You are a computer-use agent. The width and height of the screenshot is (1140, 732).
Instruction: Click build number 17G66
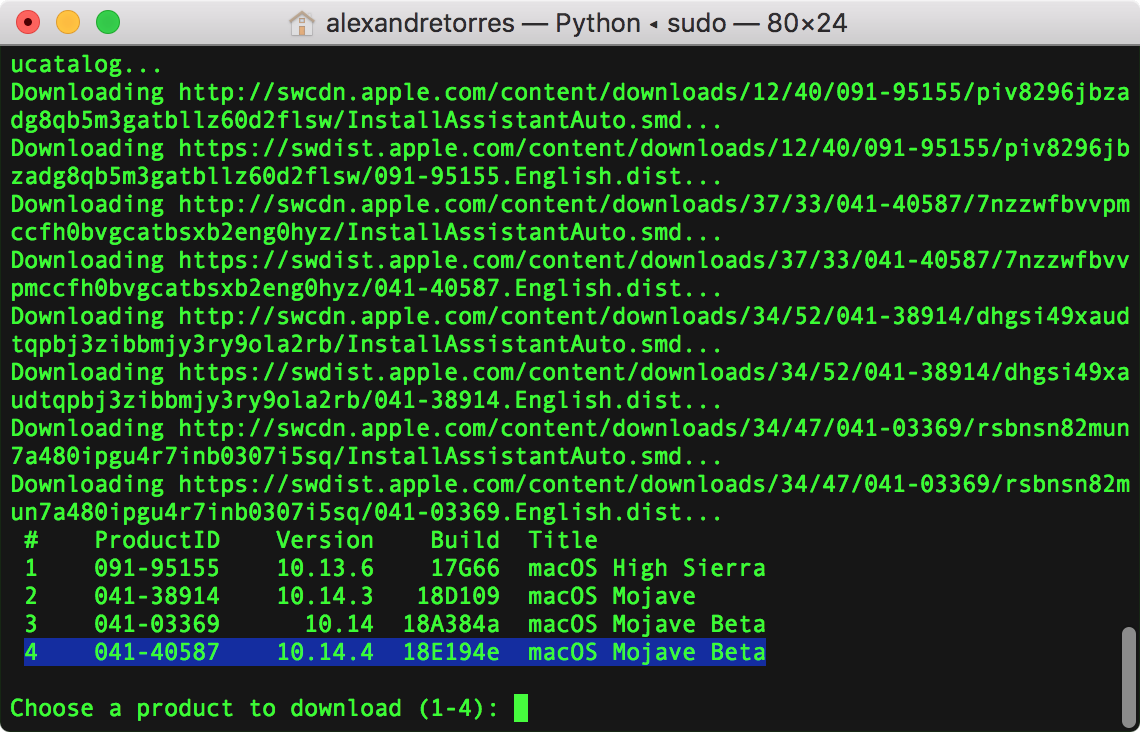tap(465, 568)
